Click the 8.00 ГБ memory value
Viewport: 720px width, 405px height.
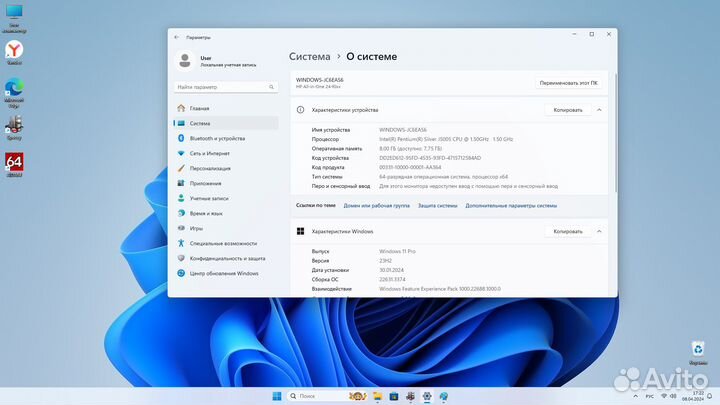(411, 149)
